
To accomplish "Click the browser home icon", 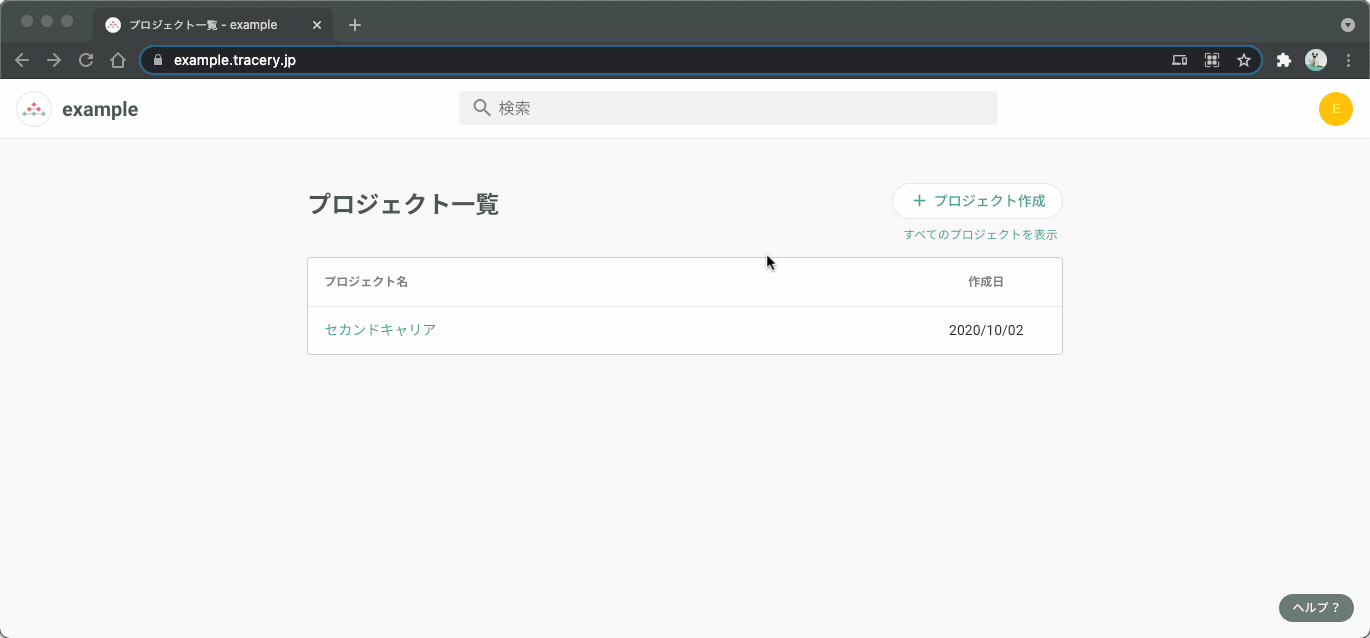I will 118,60.
